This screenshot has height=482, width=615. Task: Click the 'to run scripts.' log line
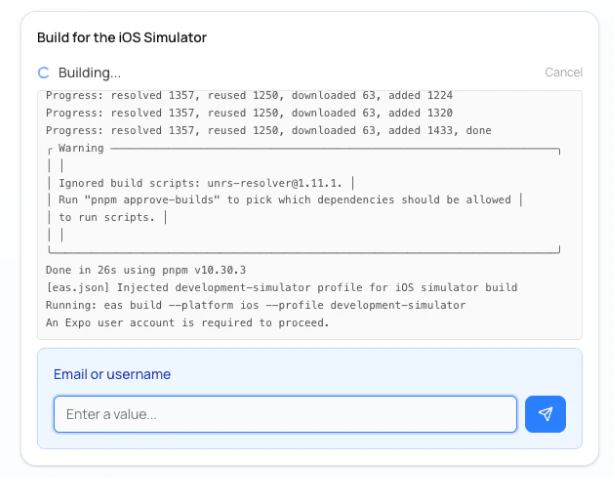[111, 217]
